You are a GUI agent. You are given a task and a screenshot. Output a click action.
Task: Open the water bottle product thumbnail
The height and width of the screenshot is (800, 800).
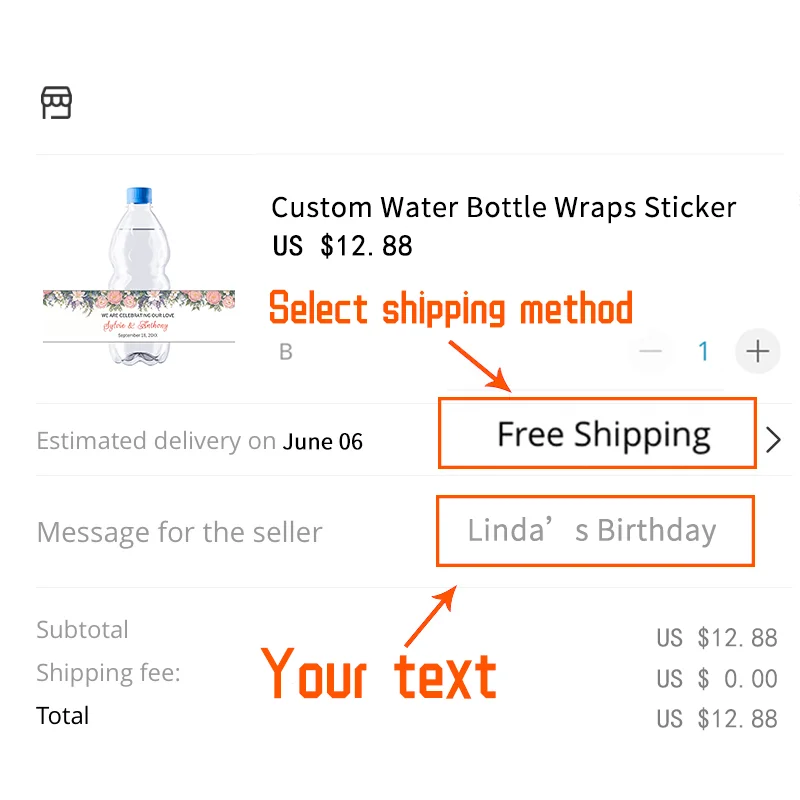point(139,276)
